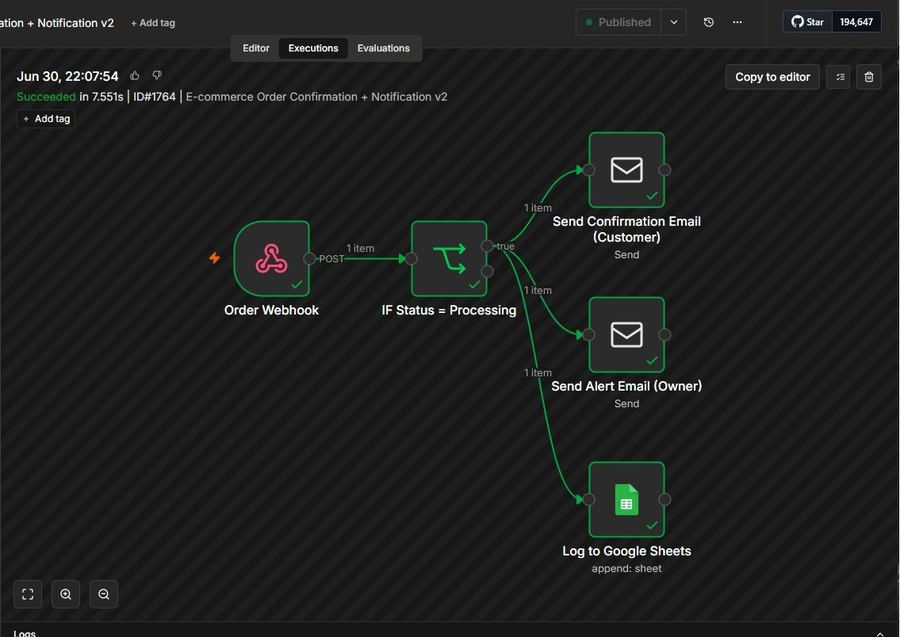Click the green Succeeded status text
Image resolution: width=900 pixels, height=637 pixels.
click(46, 96)
